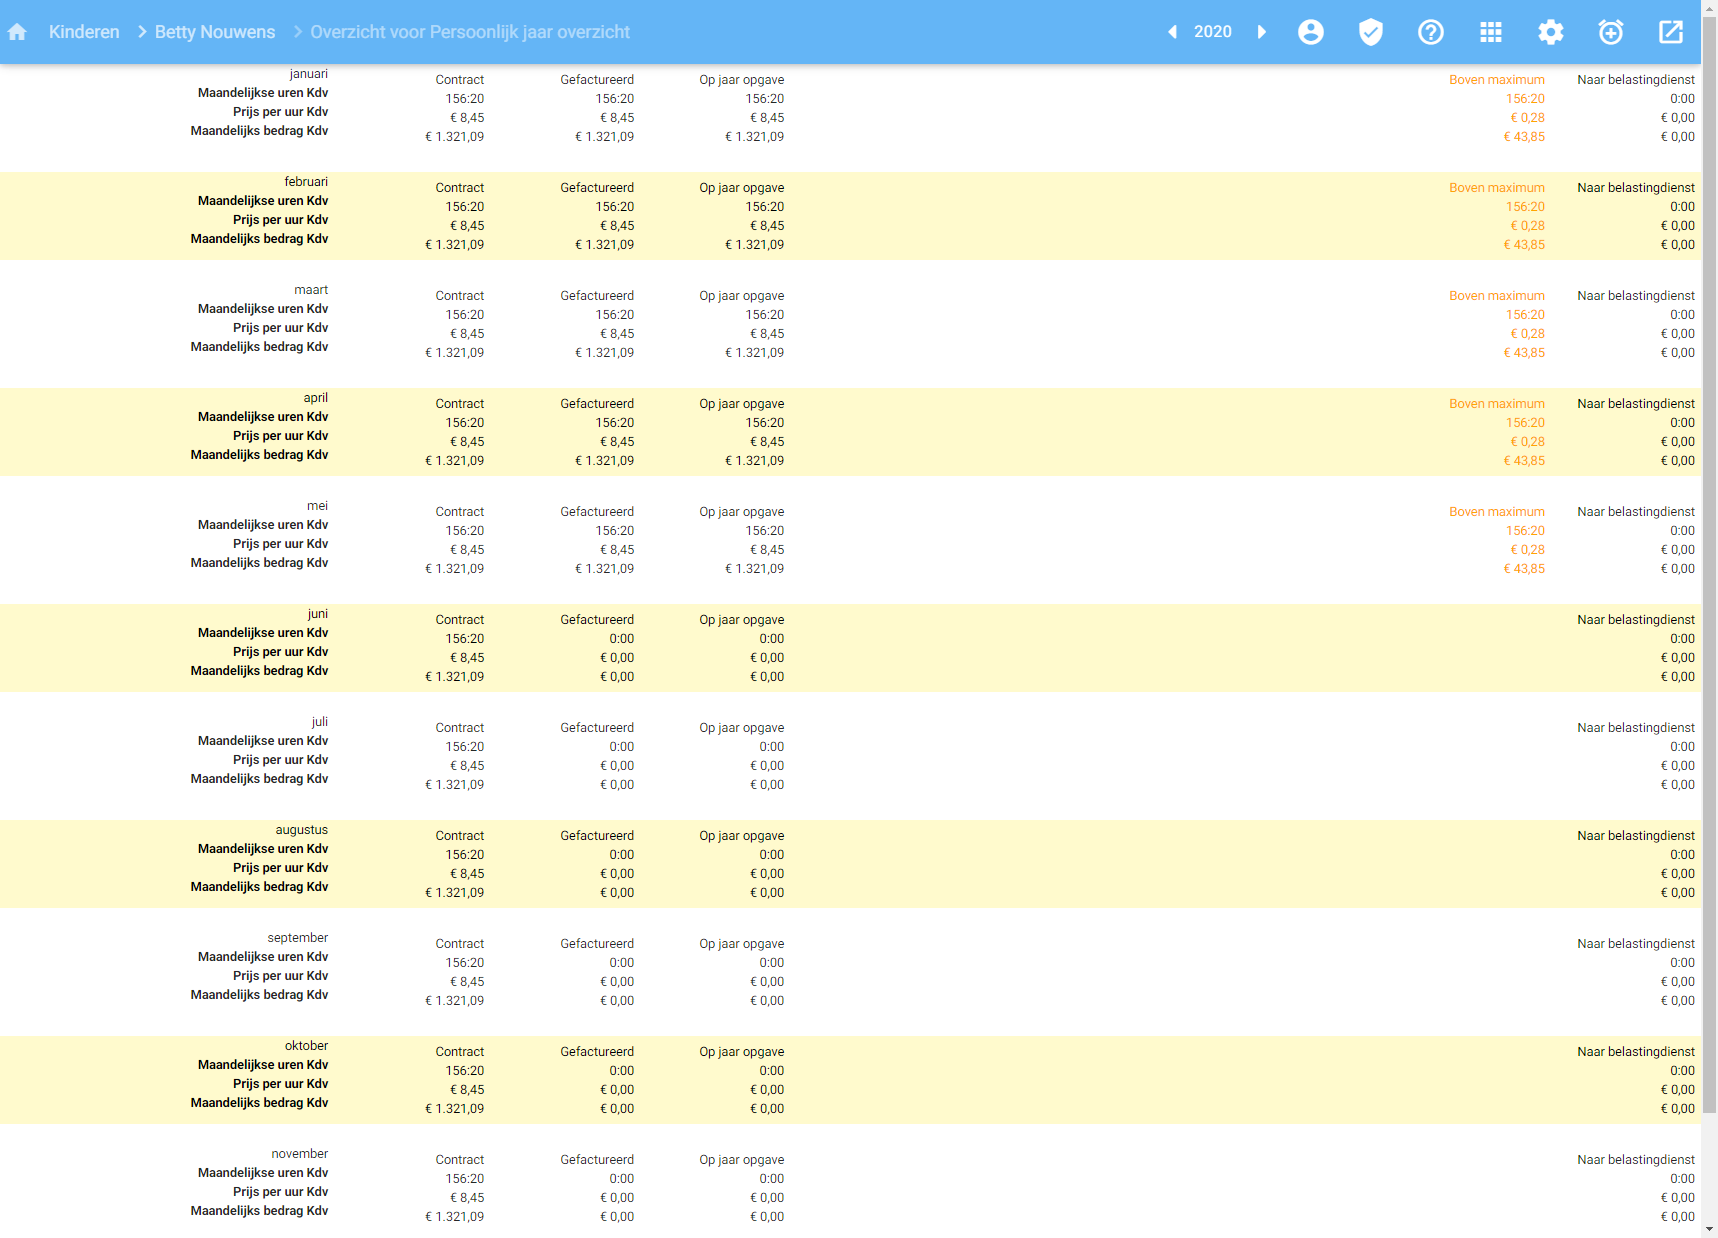Open in new window icon
Viewport: 1718px width, 1238px height.
[1671, 32]
